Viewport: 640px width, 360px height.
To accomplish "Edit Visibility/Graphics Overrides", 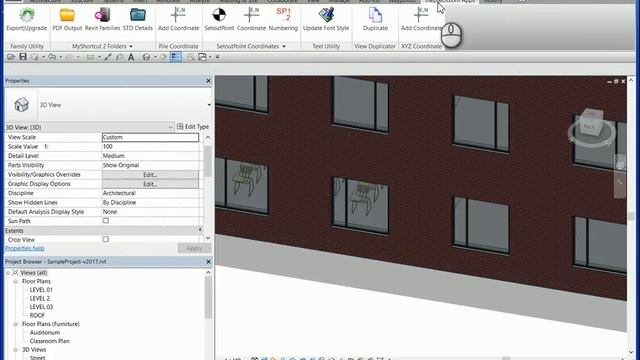I will coord(150,175).
